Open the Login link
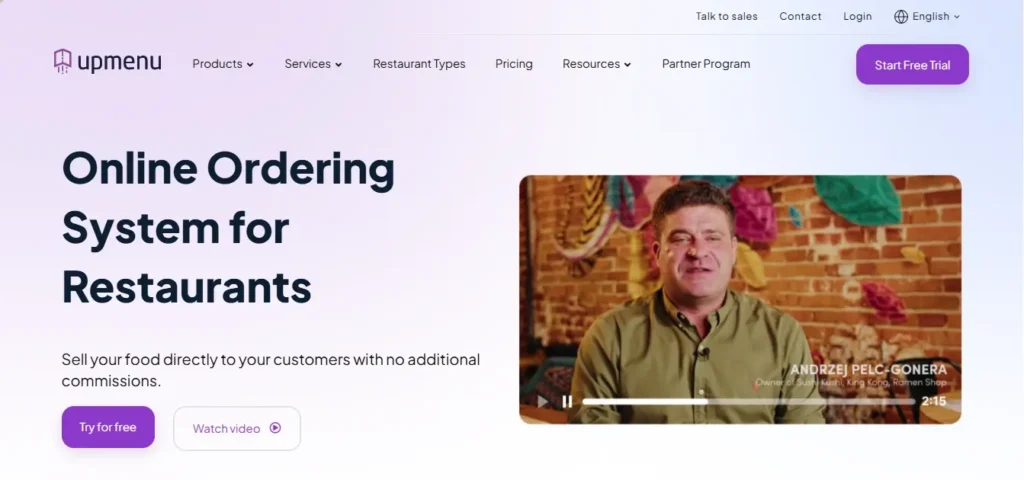Screen dimensions: 1024x480 857,17
